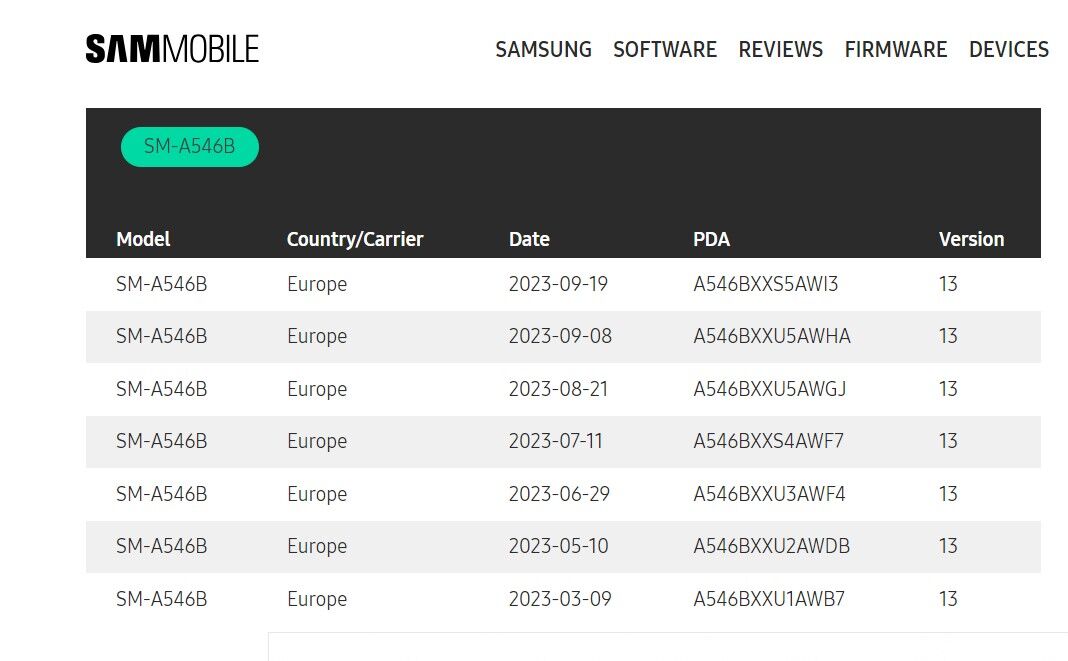This screenshot has width=1068, height=661.
Task: Select the Date column header
Action: (529, 239)
